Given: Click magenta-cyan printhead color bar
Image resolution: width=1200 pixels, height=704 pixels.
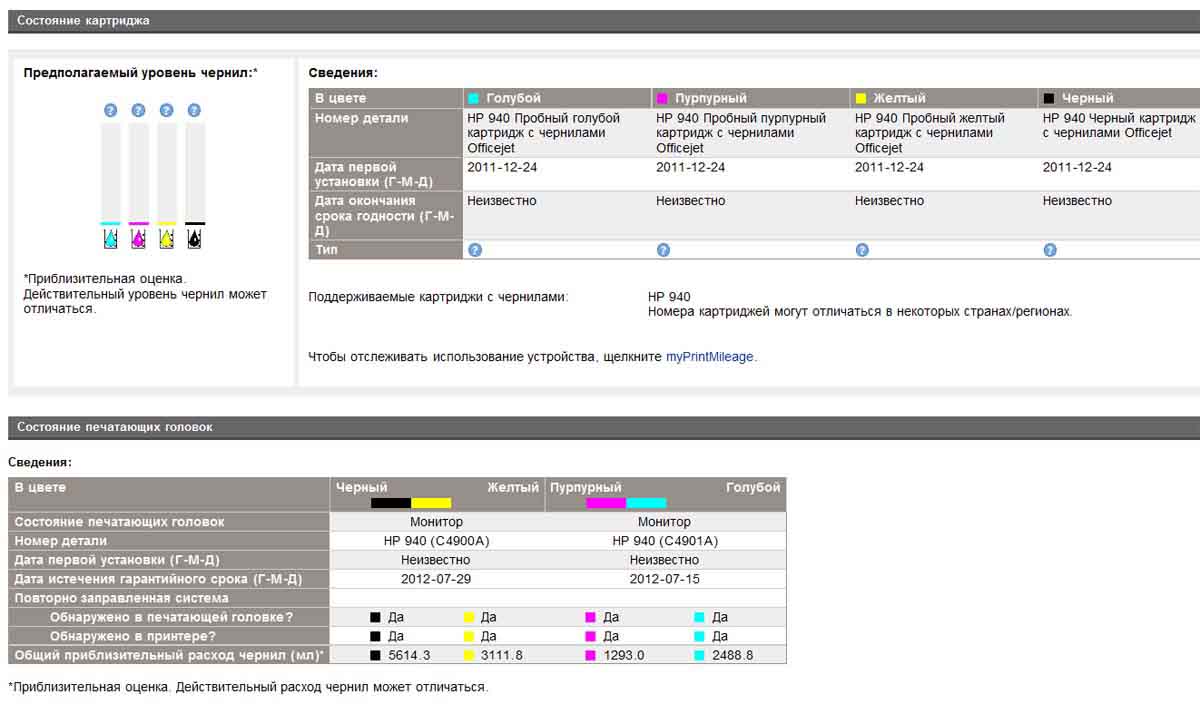Looking at the screenshot, I should click(x=626, y=503).
